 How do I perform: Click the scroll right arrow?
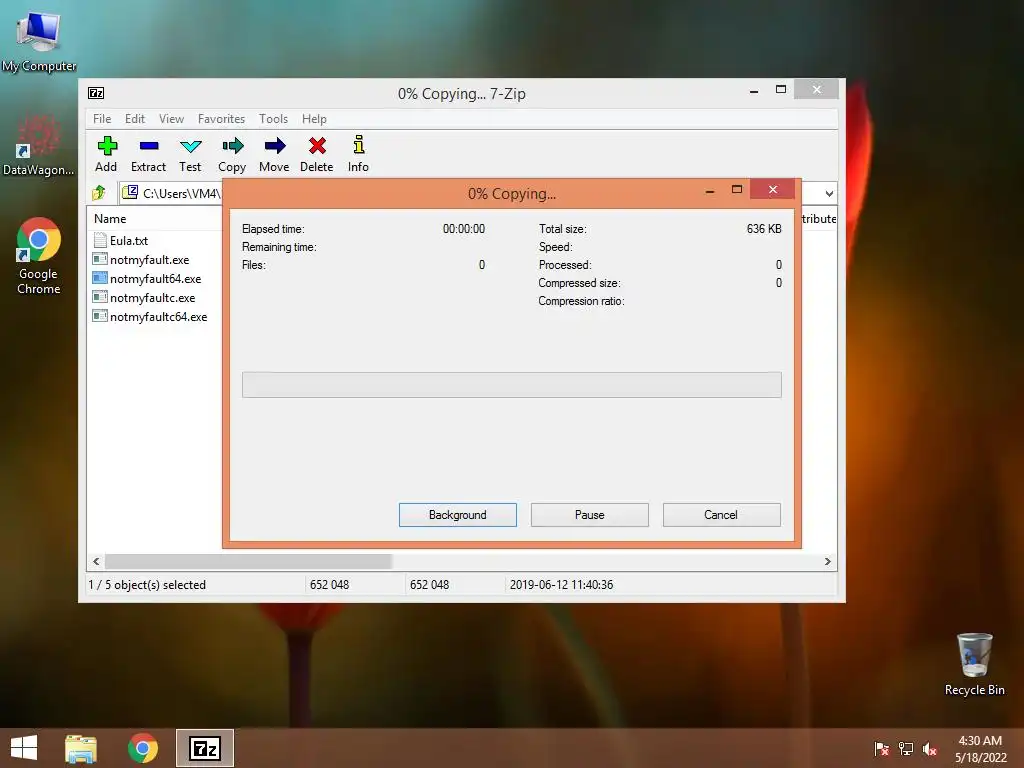pos(827,561)
